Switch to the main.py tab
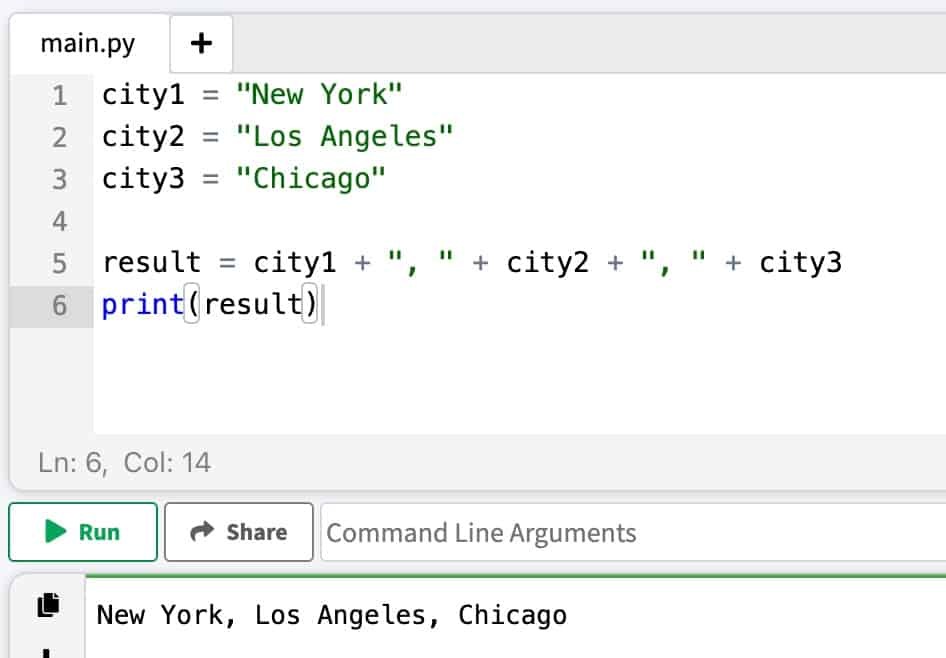946x658 pixels. tap(88, 43)
